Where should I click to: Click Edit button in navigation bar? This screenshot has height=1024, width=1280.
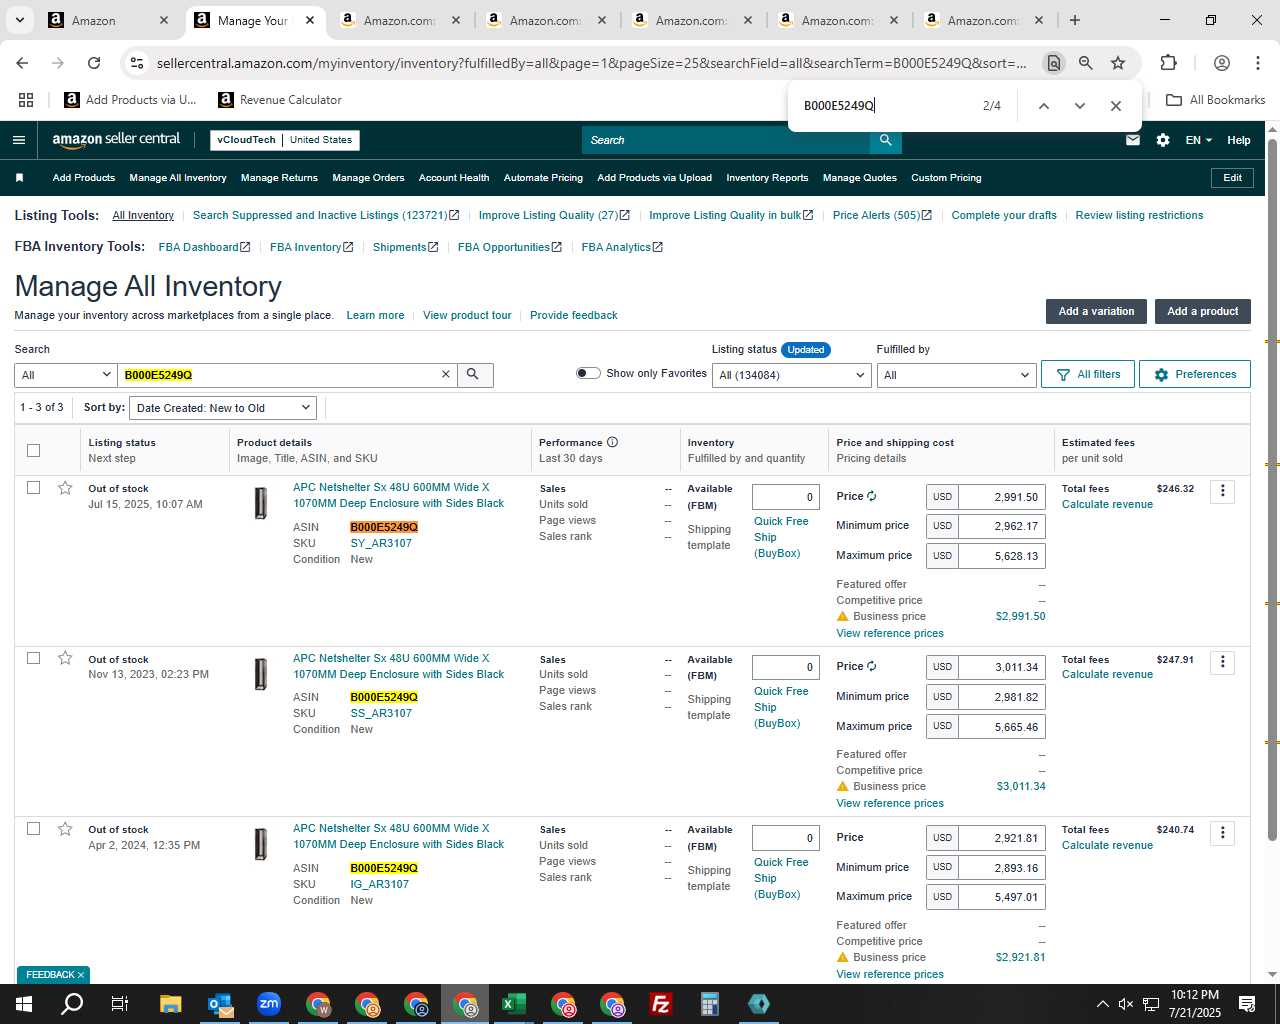[x=1232, y=178]
